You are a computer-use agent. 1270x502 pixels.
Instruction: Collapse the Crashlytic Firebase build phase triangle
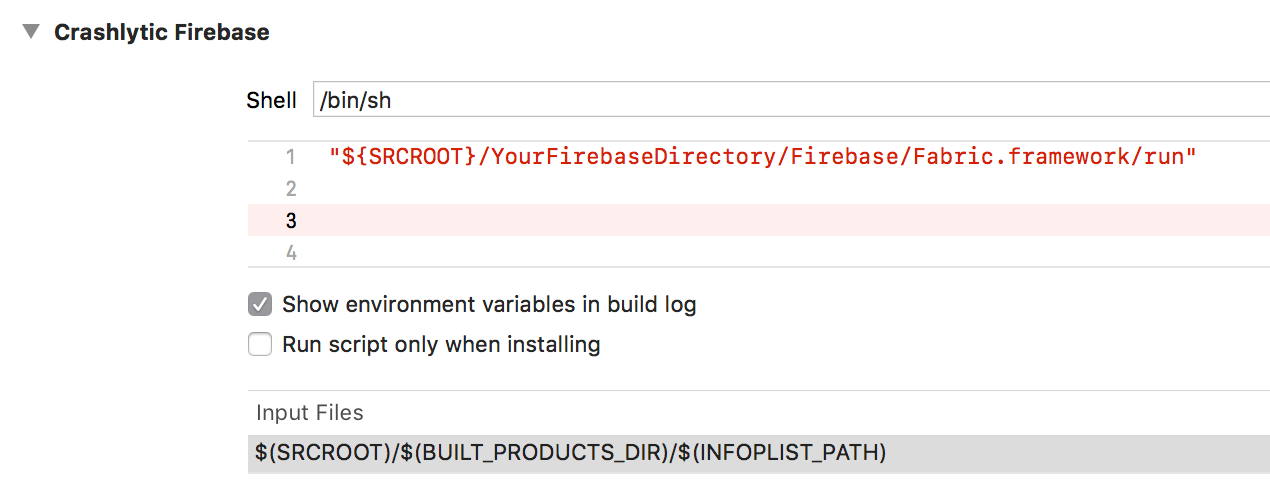click(x=32, y=32)
